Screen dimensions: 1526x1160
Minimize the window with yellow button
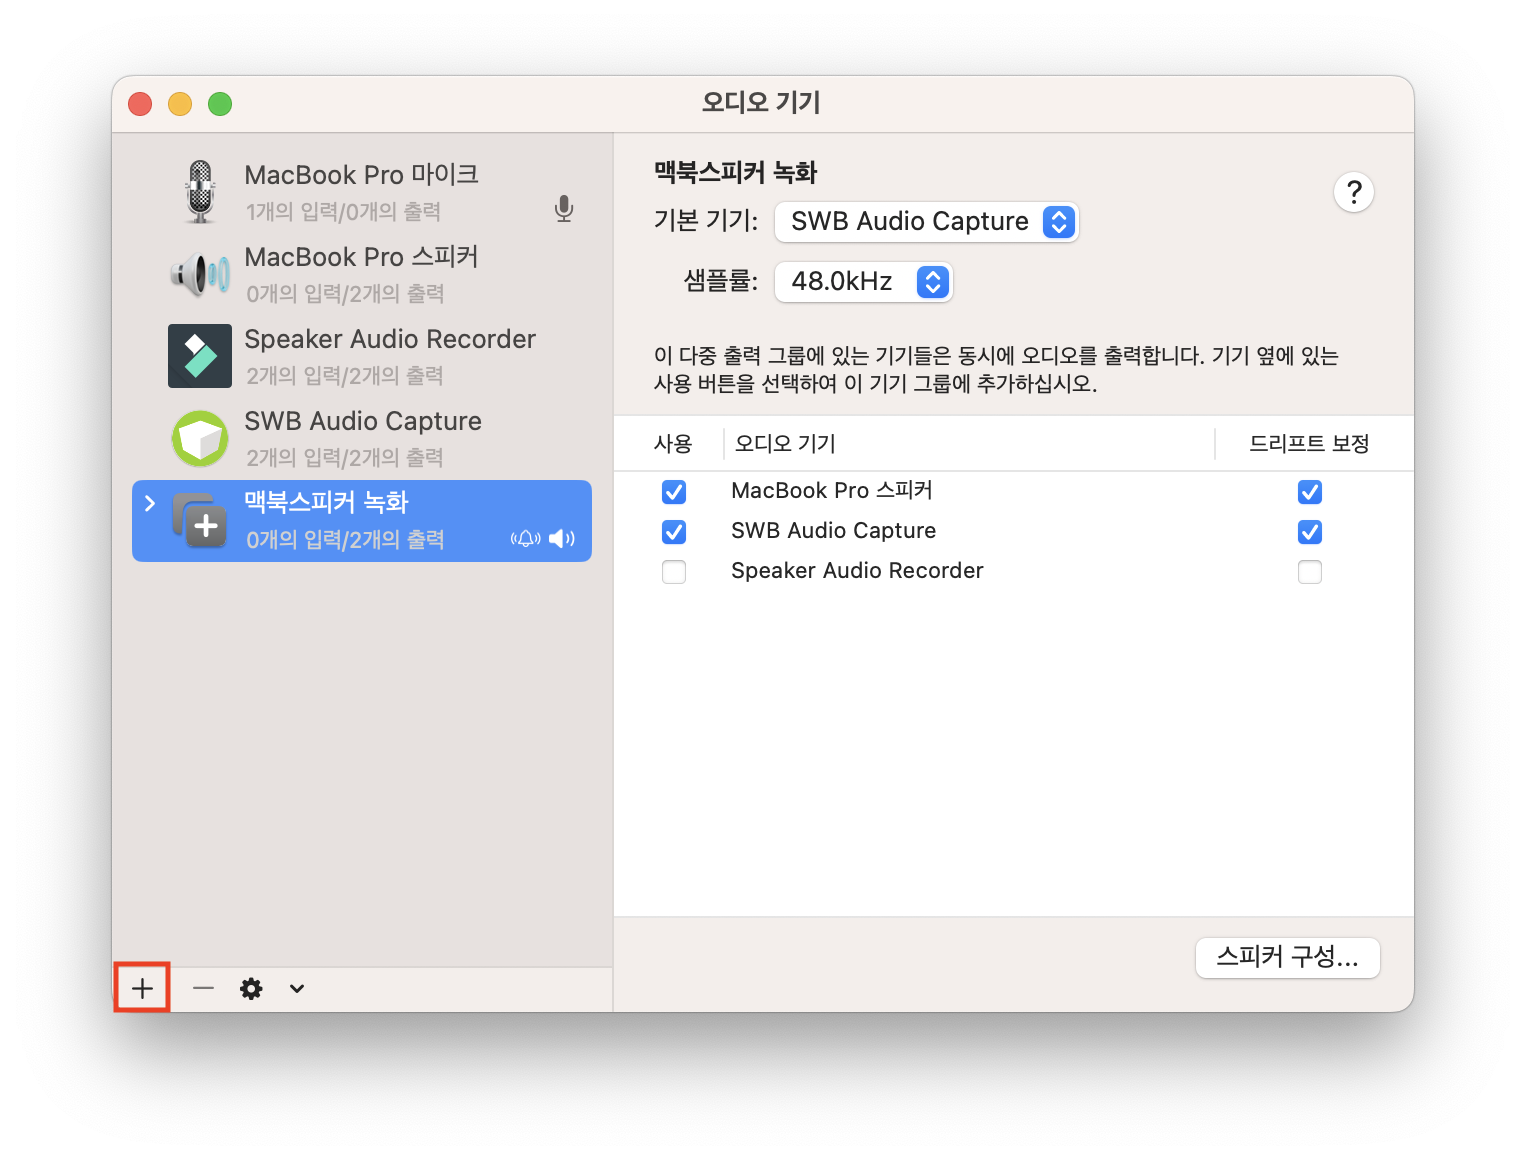coord(180,104)
